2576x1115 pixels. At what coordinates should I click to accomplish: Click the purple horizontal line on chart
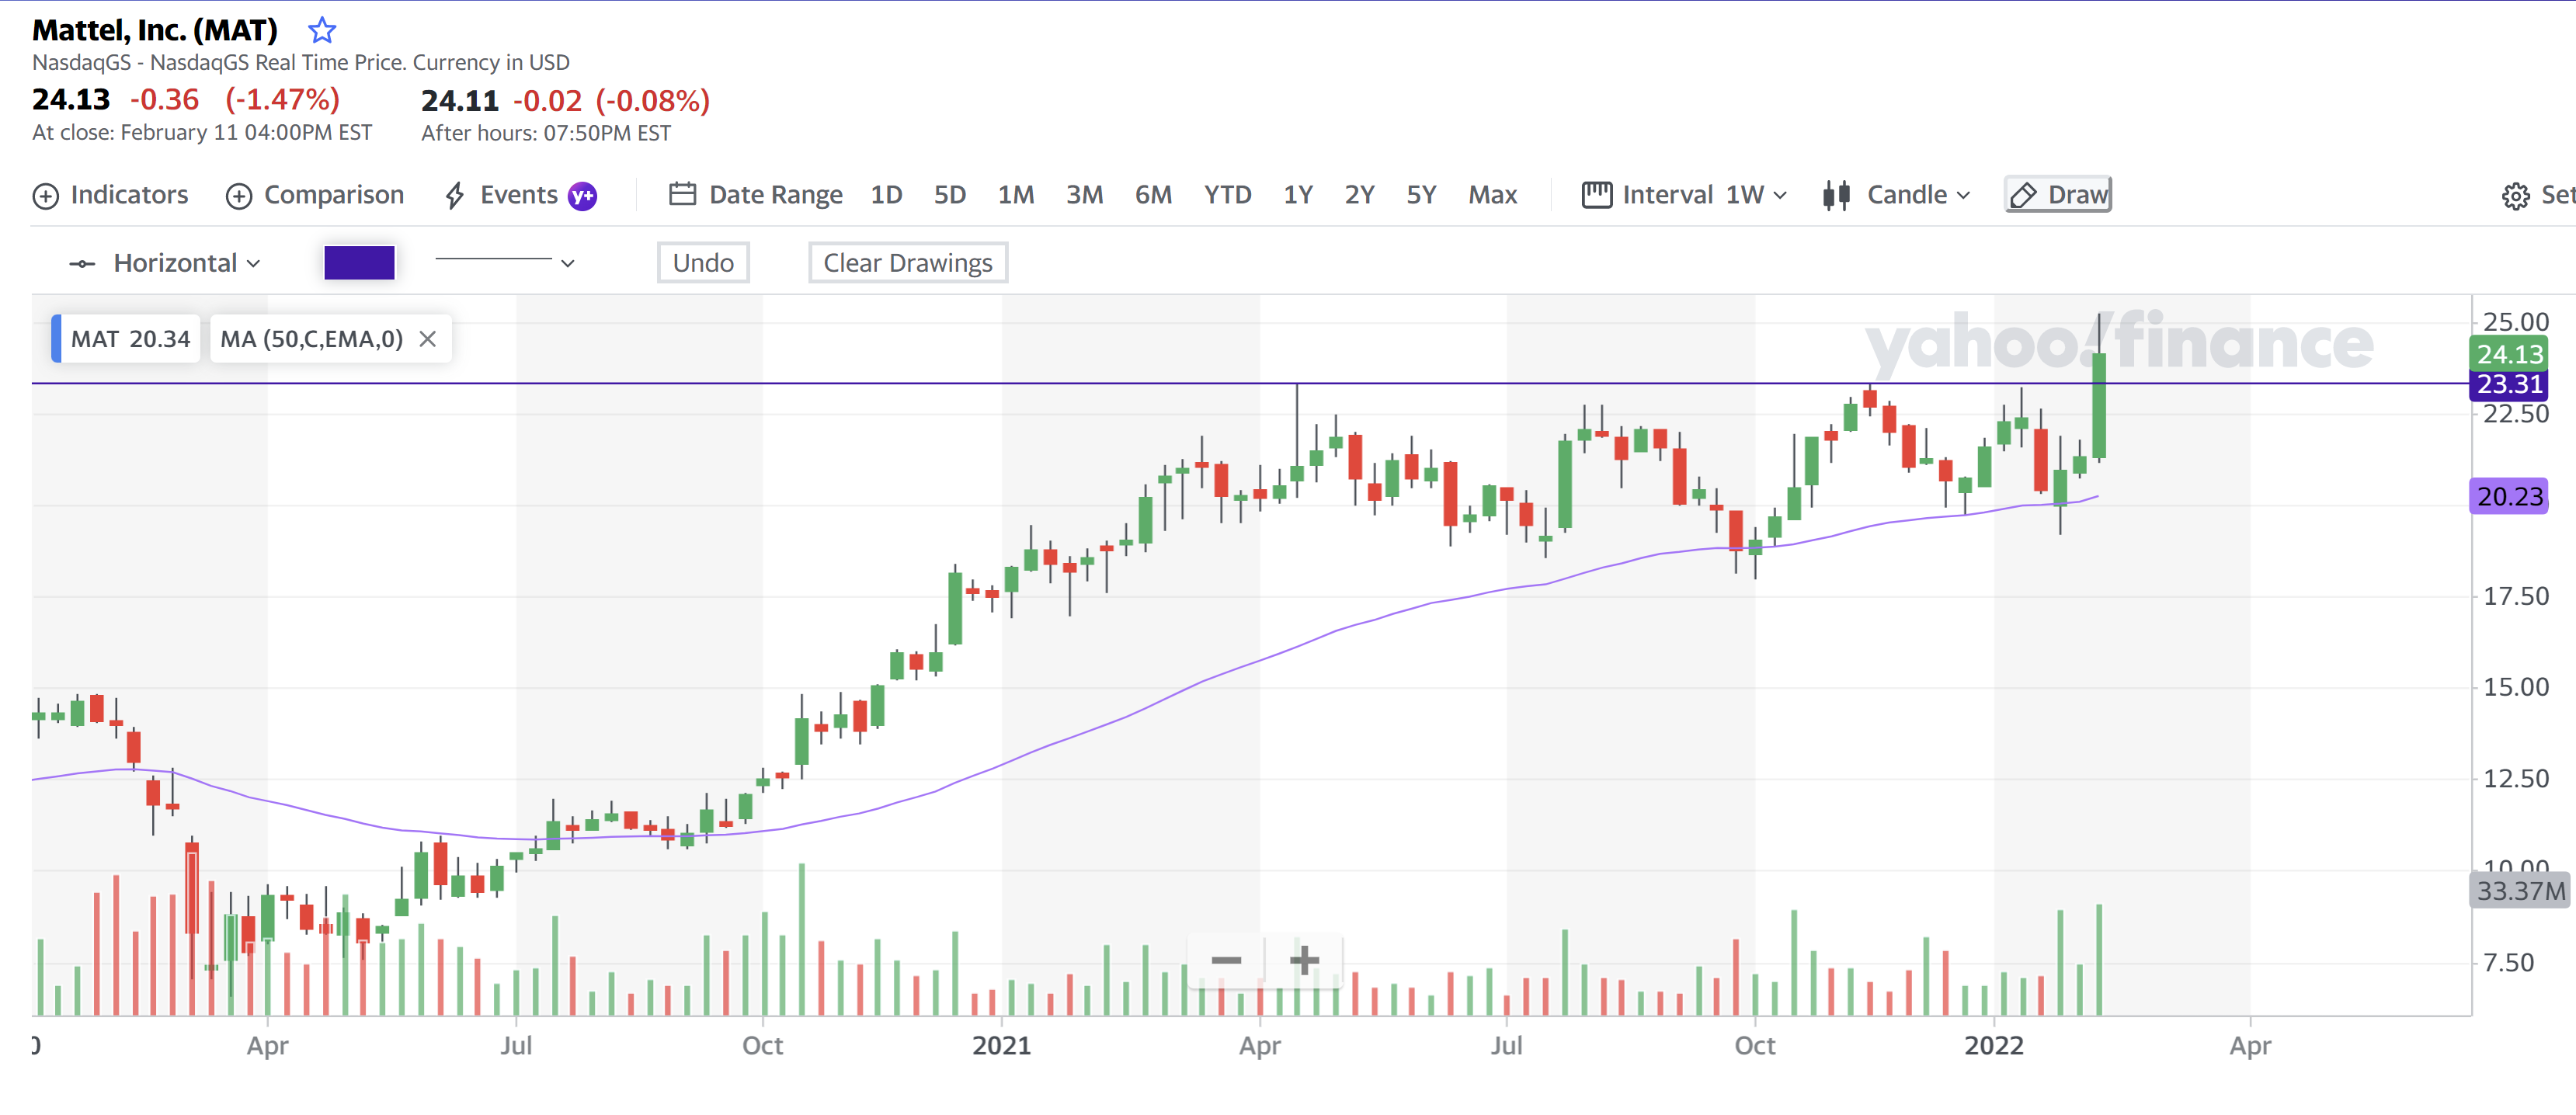(x=1250, y=383)
